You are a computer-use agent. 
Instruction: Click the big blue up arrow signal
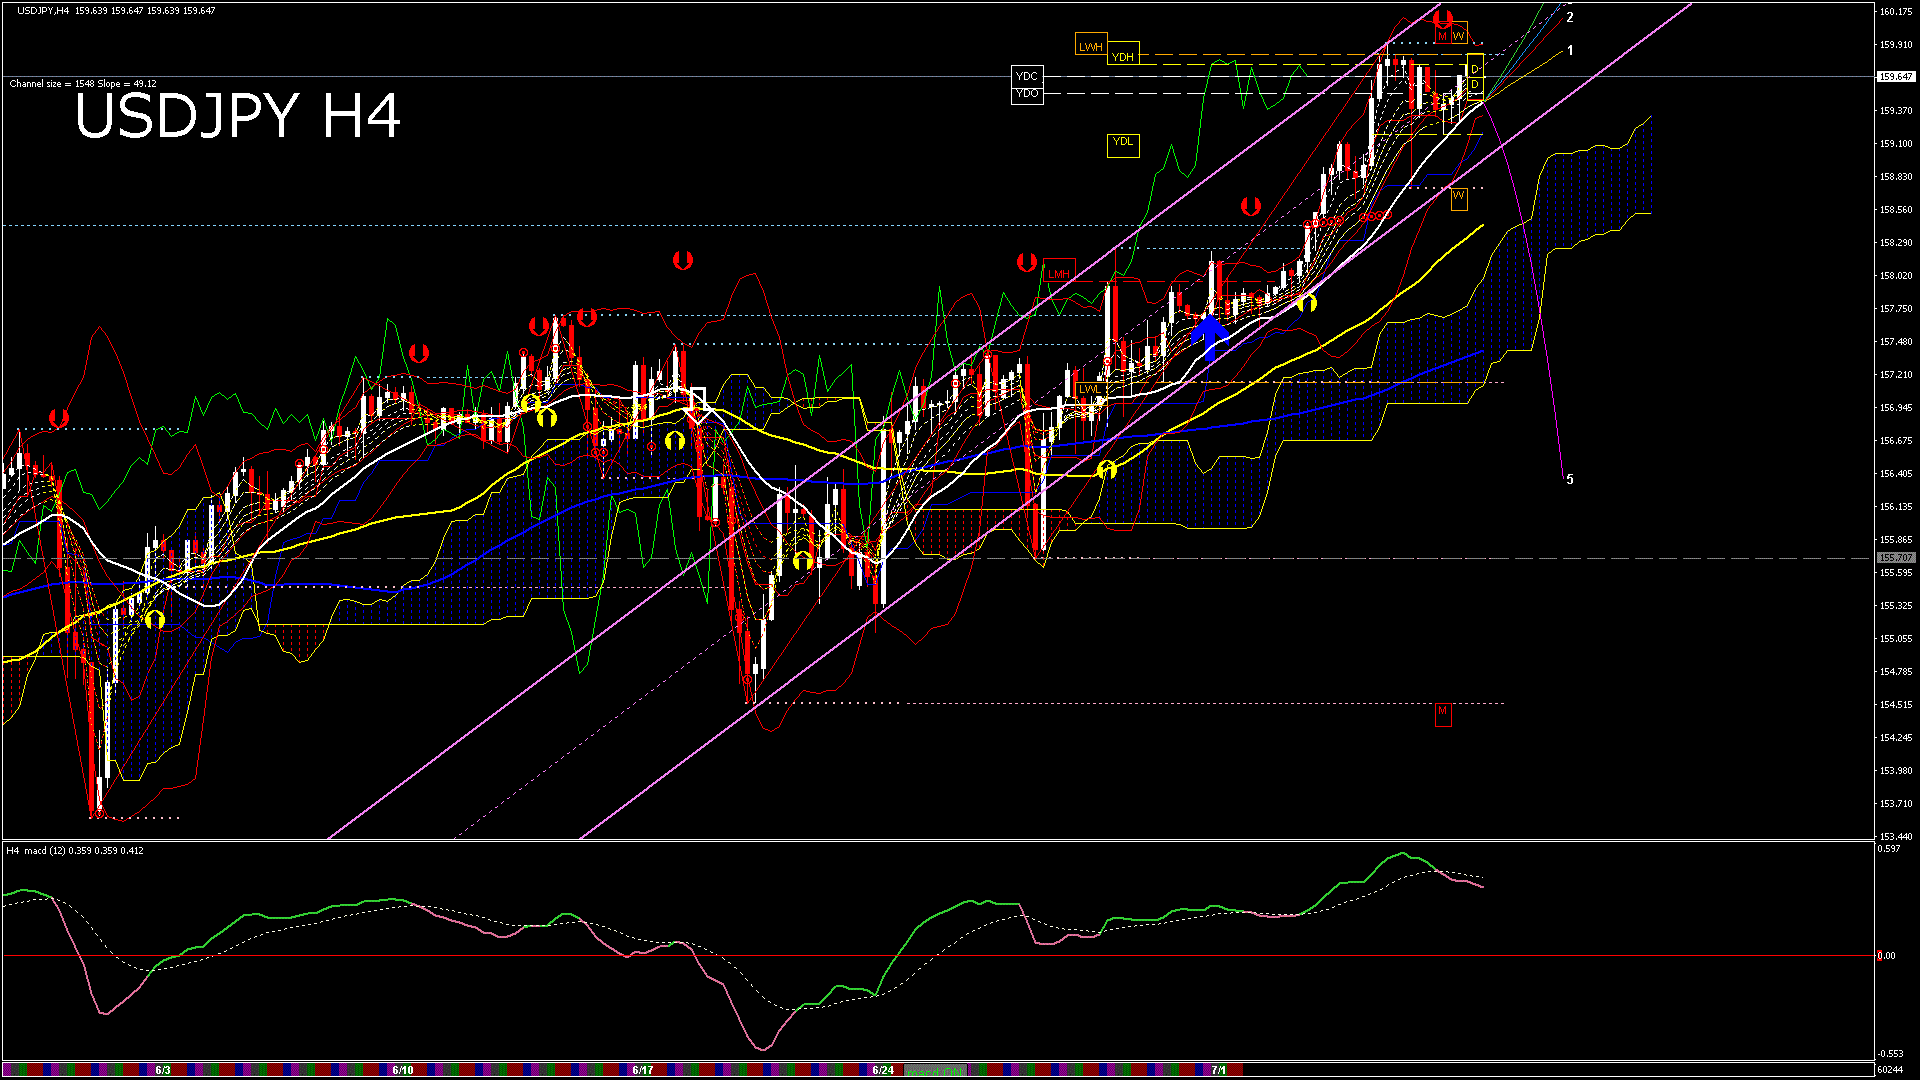(x=1210, y=336)
